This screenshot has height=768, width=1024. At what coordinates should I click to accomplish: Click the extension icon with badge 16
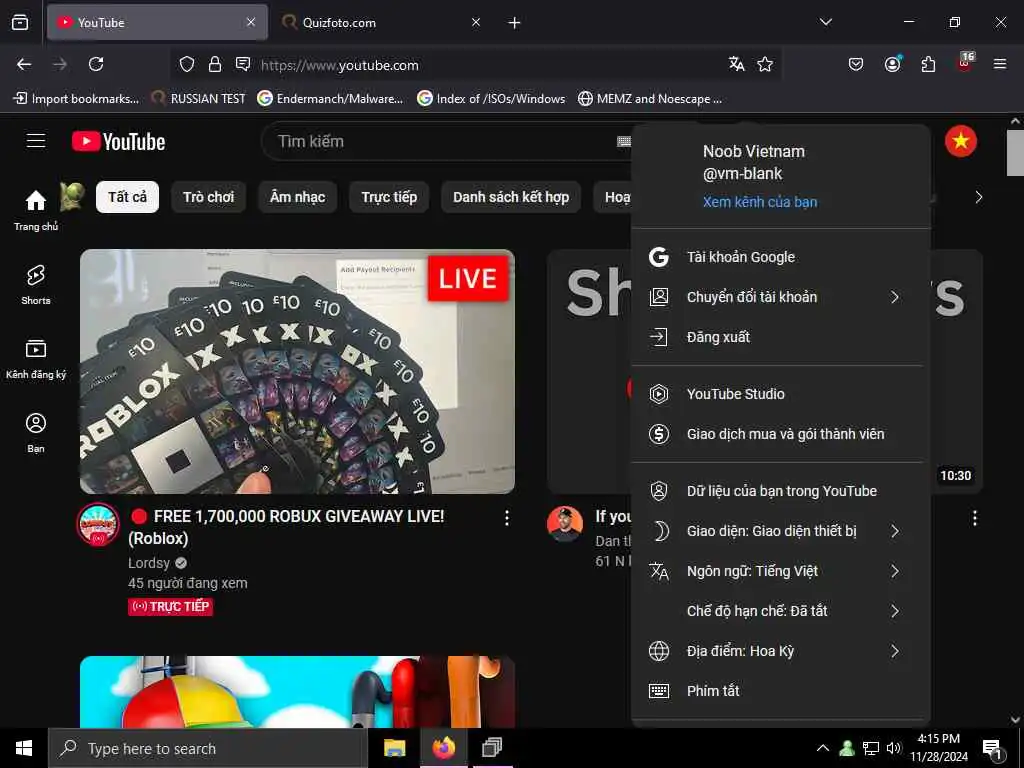(965, 62)
